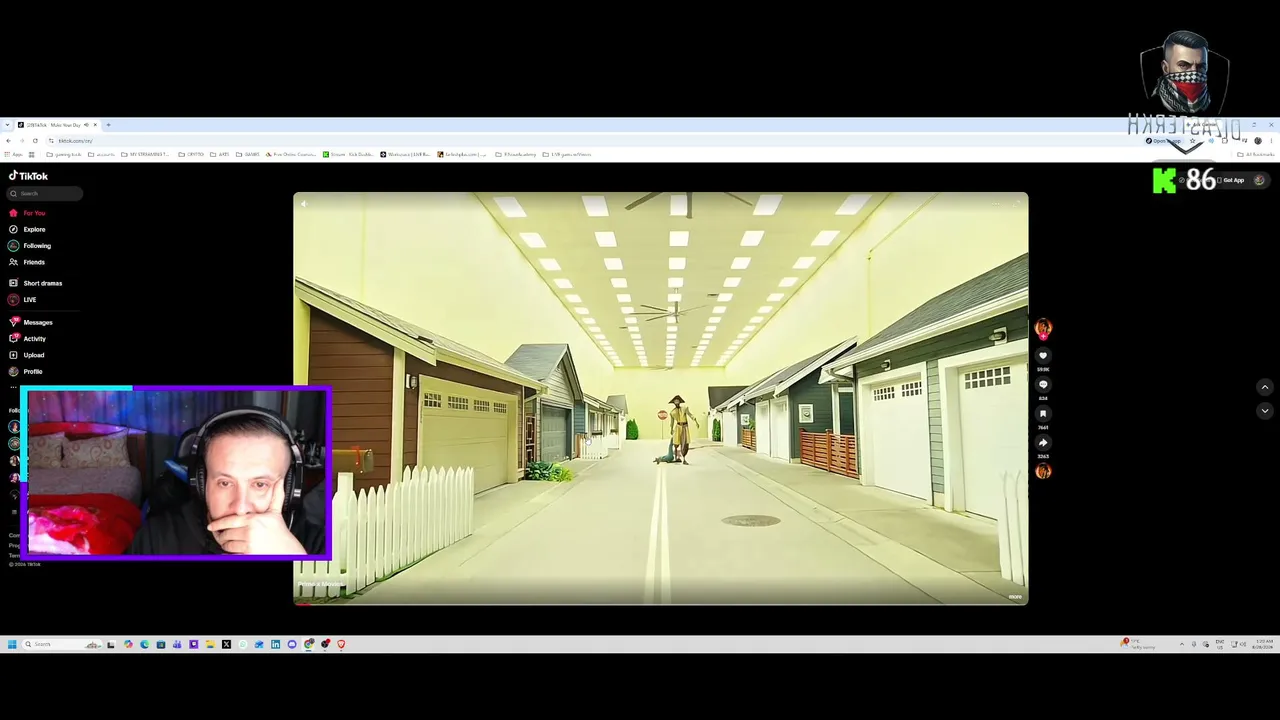The width and height of the screenshot is (1280, 720).
Task: Go to the next video
Action: pyautogui.click(x=1264, y=411)
